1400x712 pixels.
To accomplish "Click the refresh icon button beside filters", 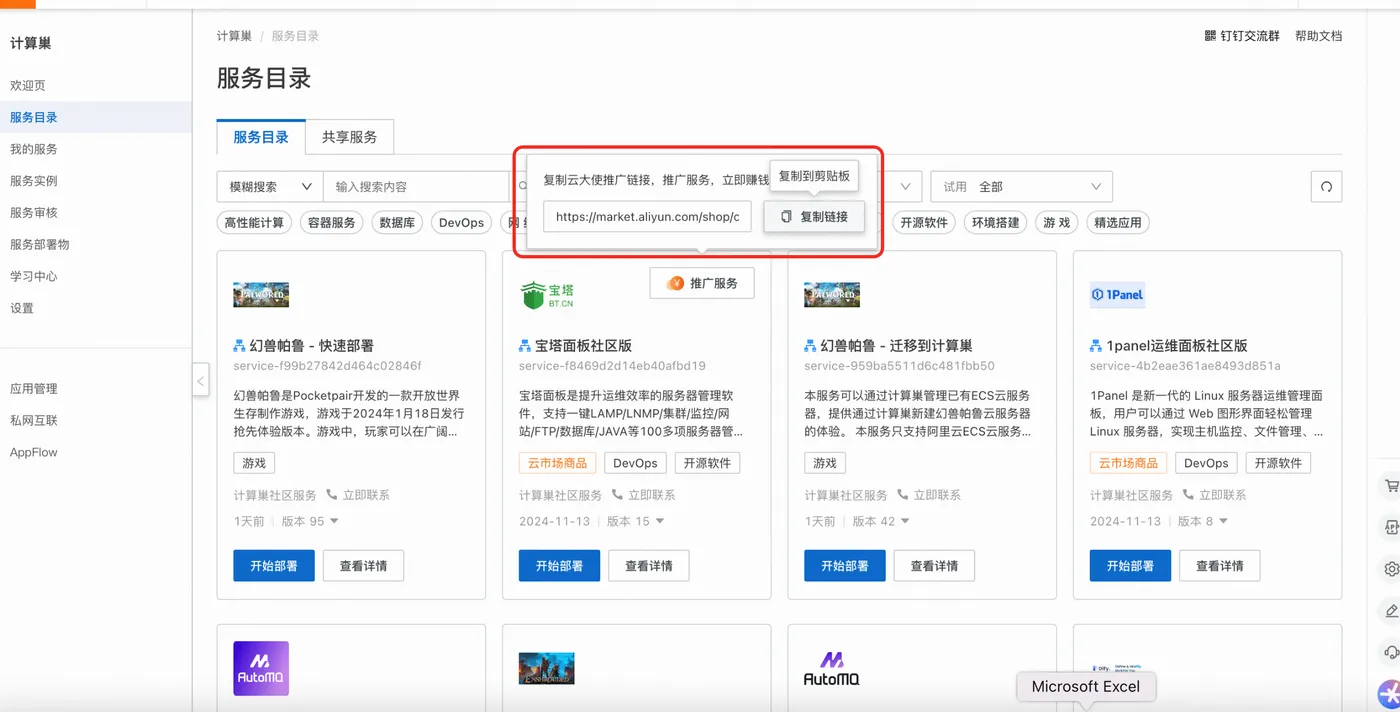I will click(x=1326, y=186).
